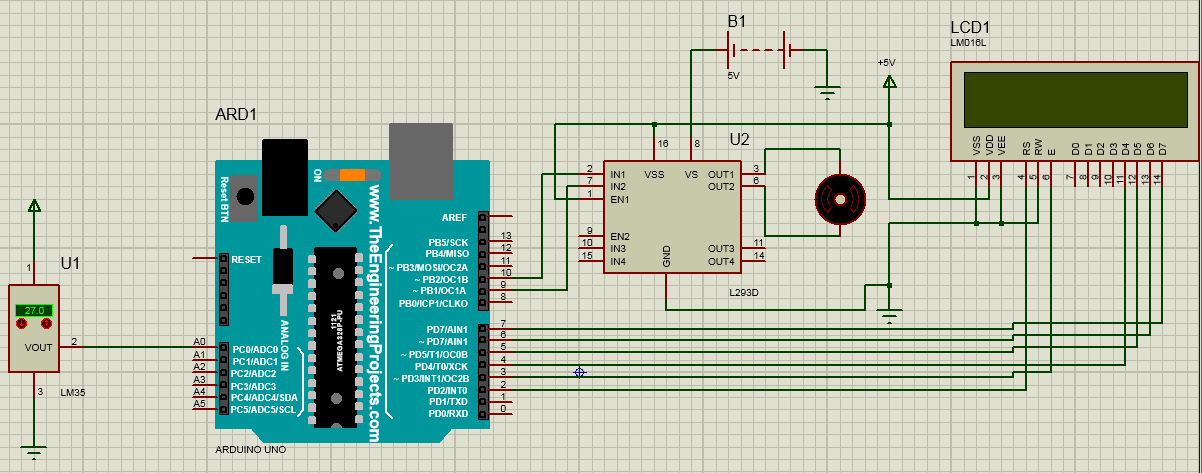Viewport: 1202px width, 473px height.
Task: Select the EN1 pin on L293D
Action: click(x=619, y=199)
